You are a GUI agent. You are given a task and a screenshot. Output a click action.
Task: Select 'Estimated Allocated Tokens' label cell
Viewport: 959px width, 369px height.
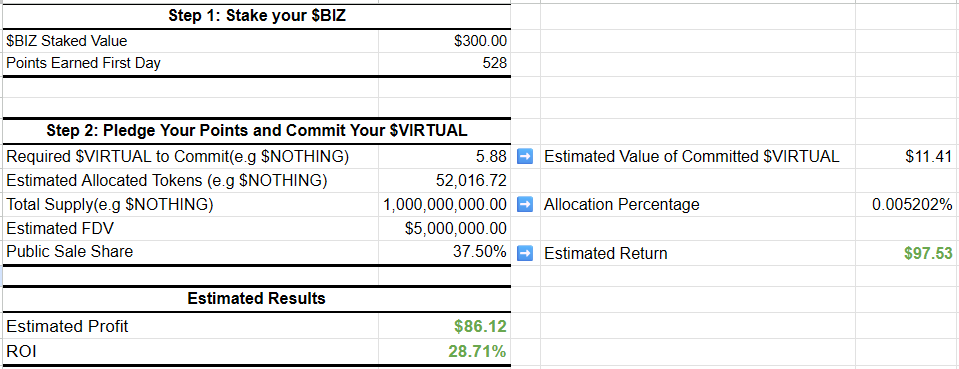coord(190,181)
